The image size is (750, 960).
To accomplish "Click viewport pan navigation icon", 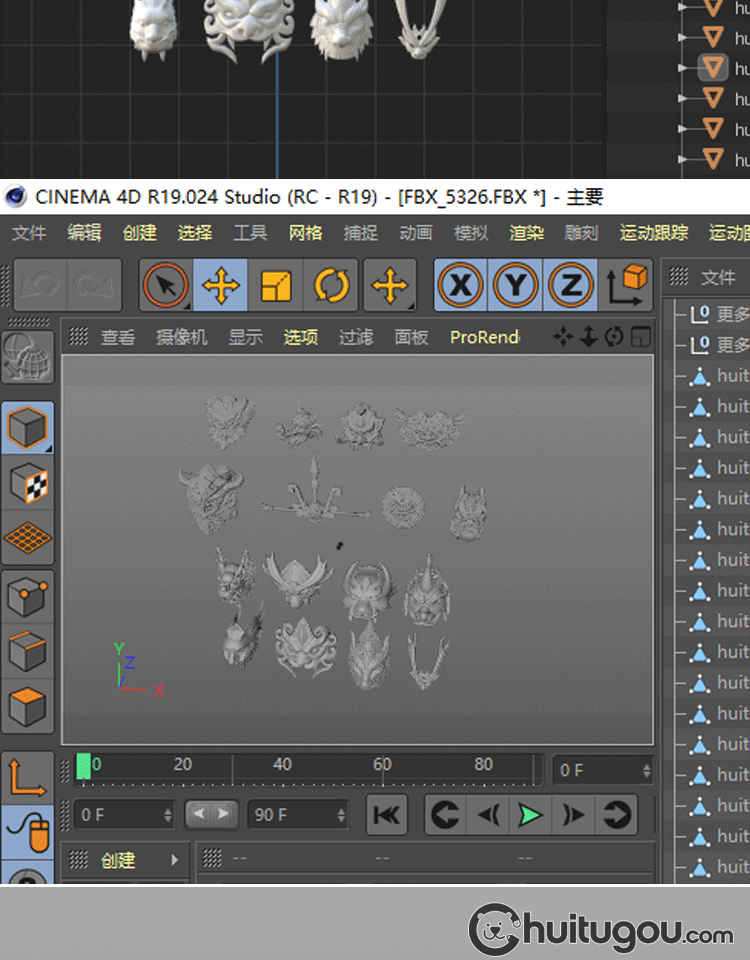I will tap(563, 337).
